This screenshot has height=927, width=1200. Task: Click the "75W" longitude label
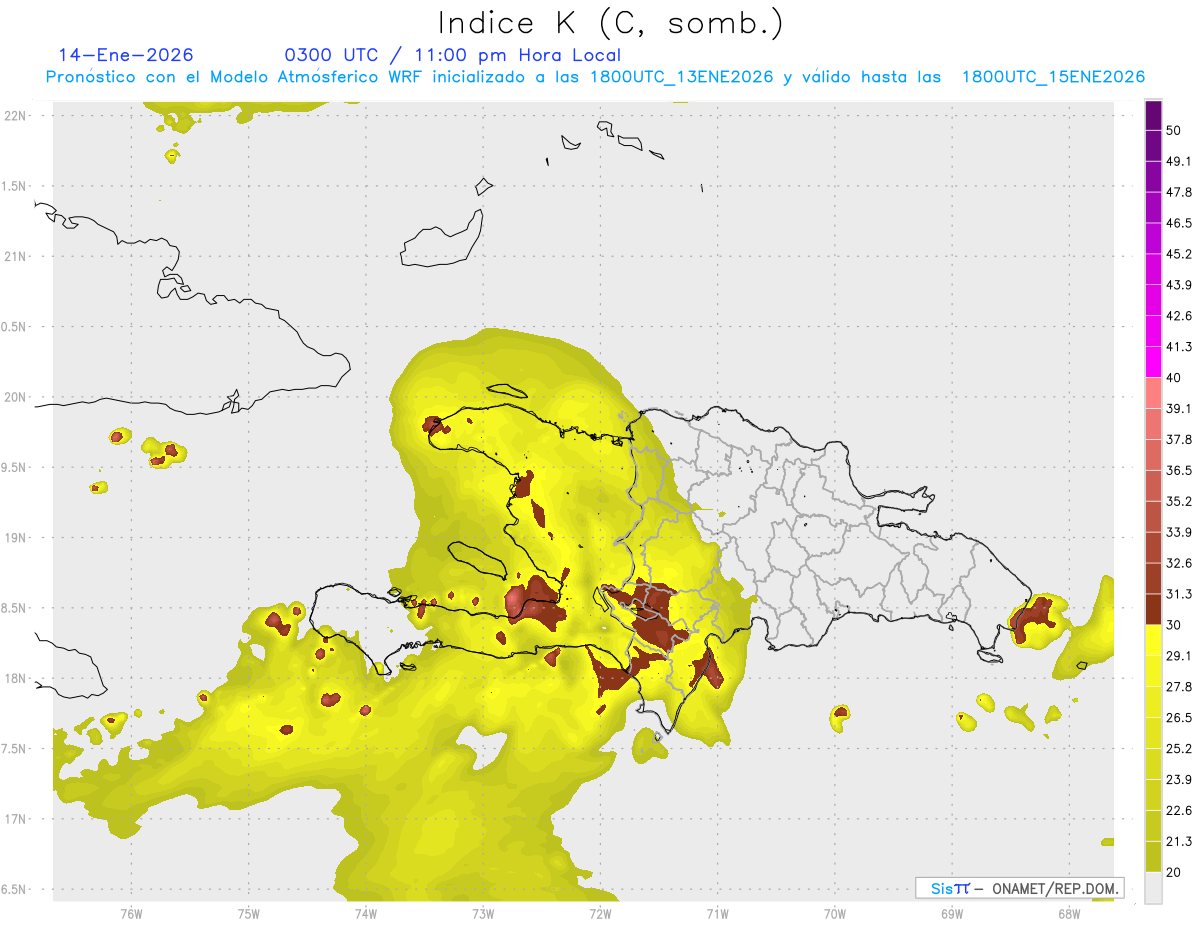click(248, 913)
